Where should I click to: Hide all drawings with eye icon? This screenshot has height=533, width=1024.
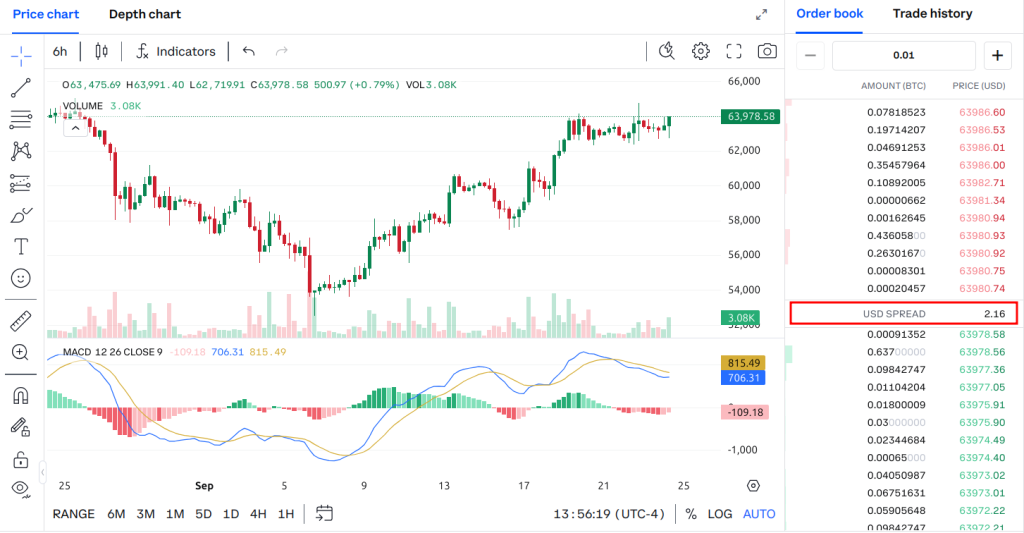tap(21, 488)
